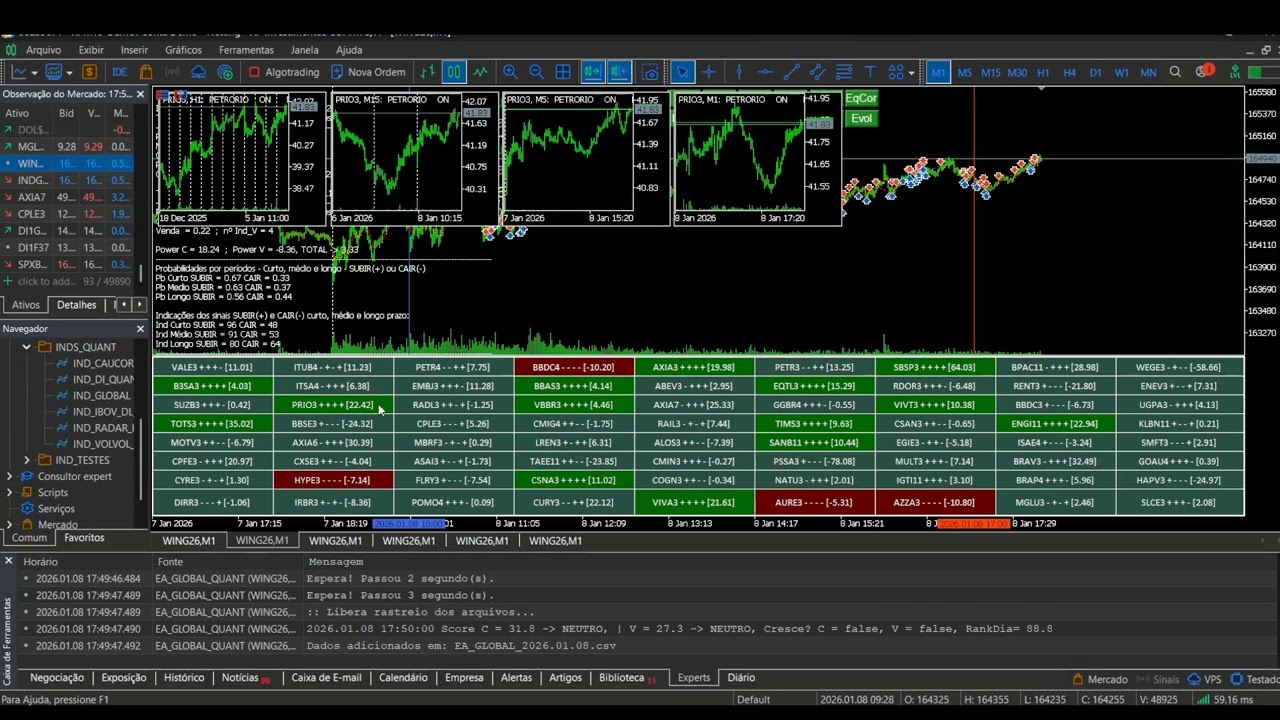Open the search magnifier in the toolbar

coord(1176,72)
